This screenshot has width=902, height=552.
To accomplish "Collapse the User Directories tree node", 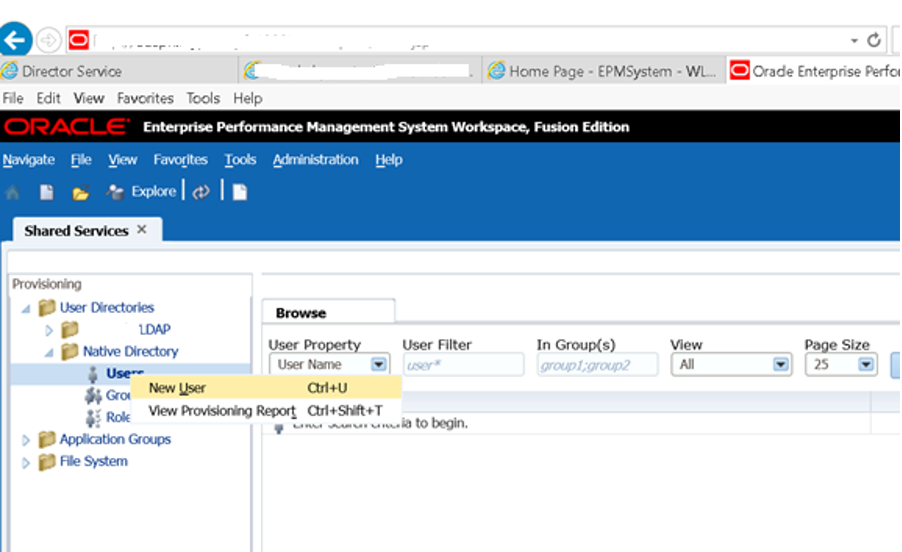I will point(26,309).
